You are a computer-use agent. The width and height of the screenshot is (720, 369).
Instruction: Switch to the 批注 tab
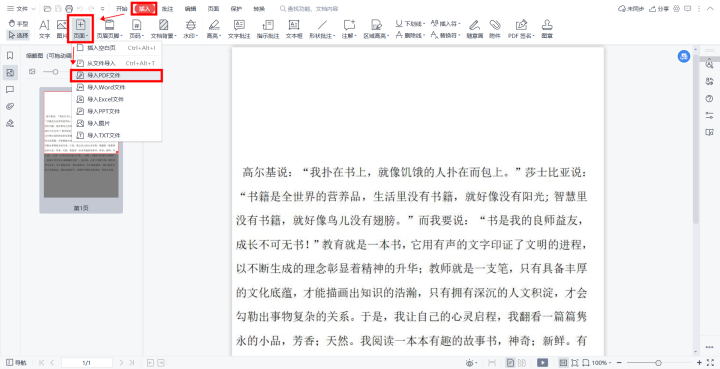(167, 9)
